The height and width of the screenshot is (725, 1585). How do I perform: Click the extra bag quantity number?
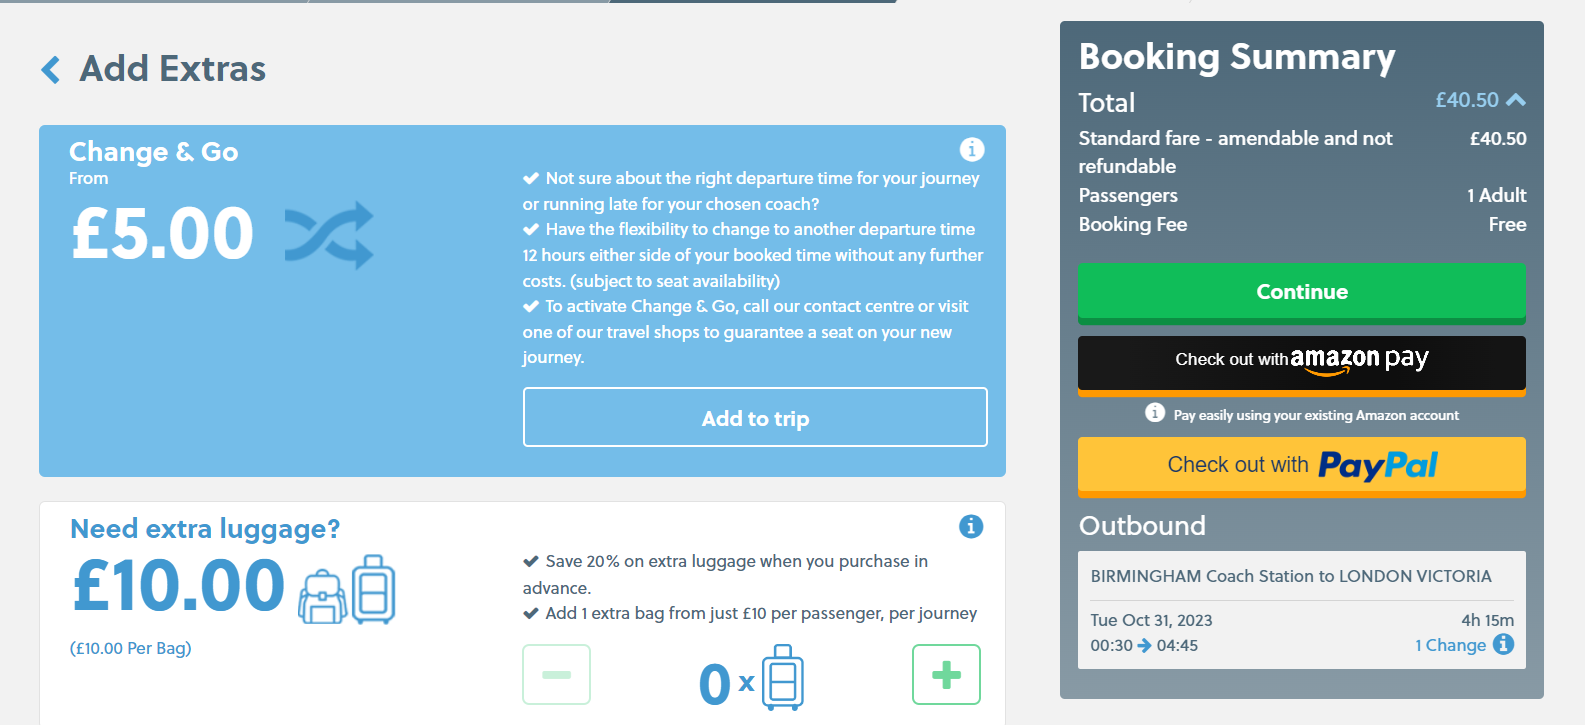coord(714,684)
